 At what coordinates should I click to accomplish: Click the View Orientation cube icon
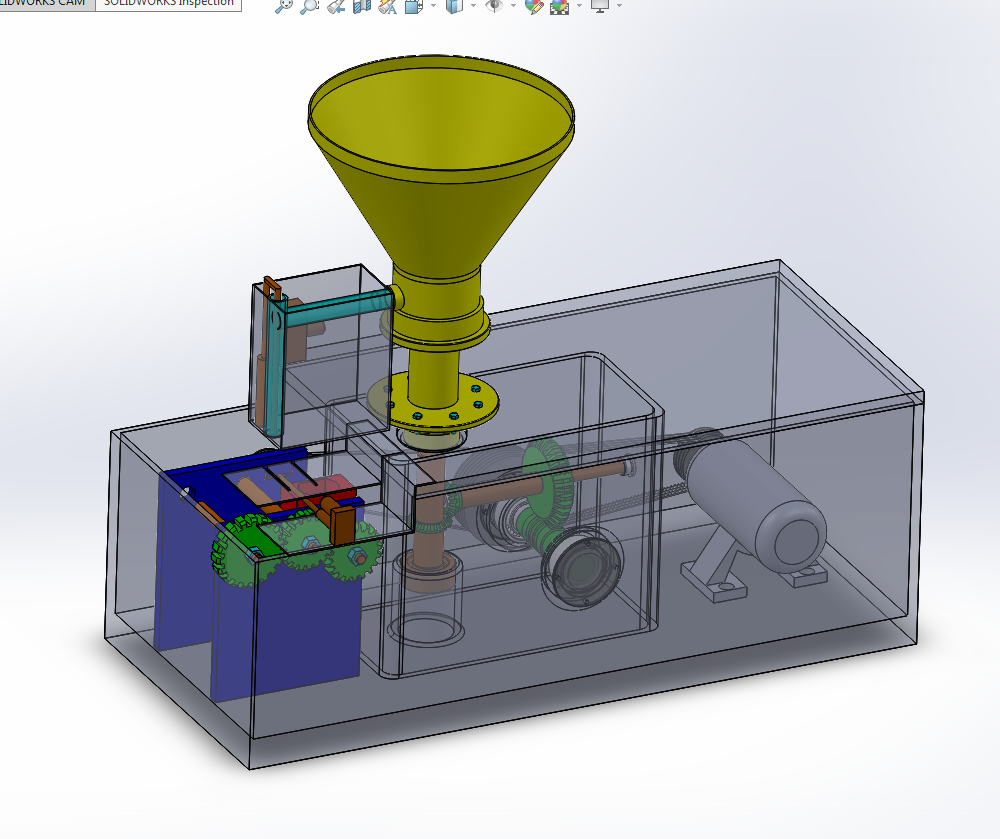pos(414,6)
